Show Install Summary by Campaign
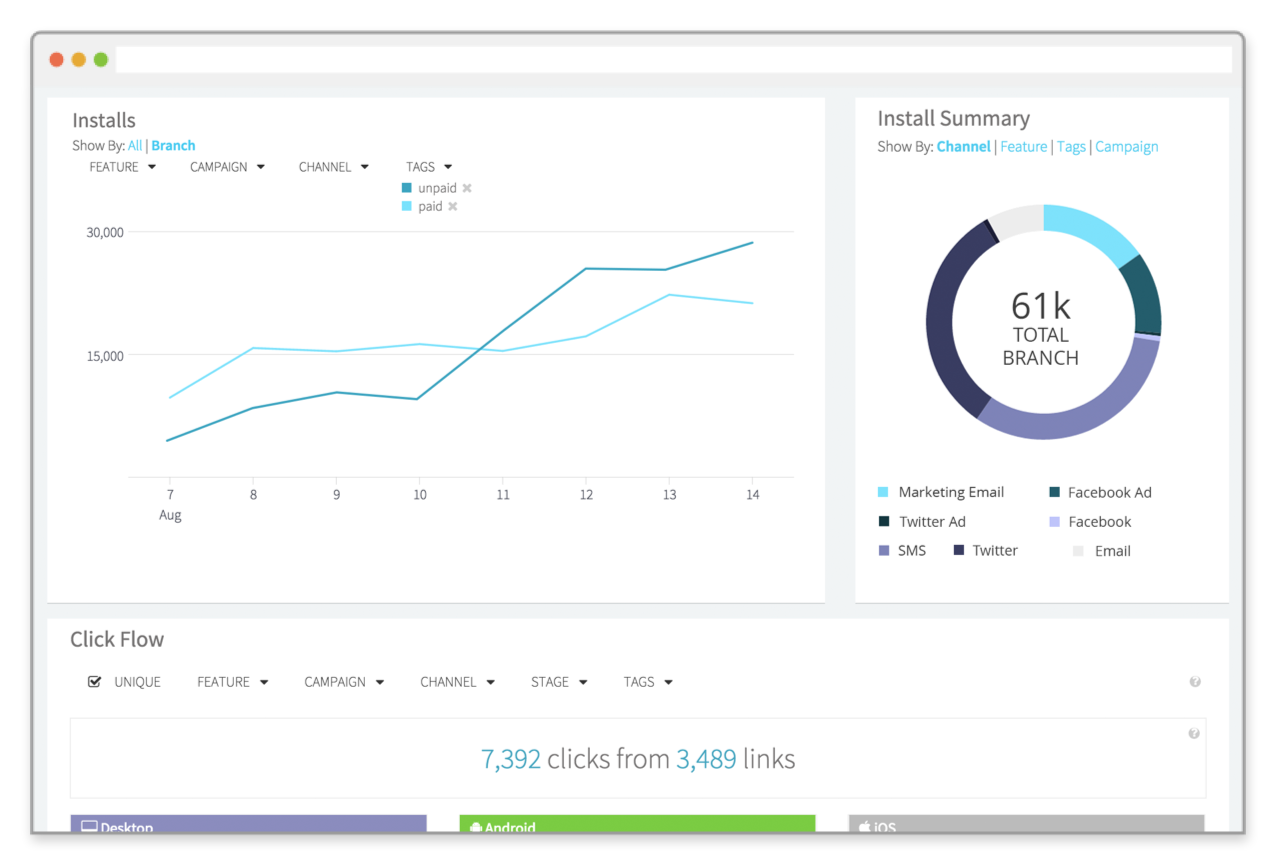The height and width of the screenshot is (866, 1276). point(1126,146)
